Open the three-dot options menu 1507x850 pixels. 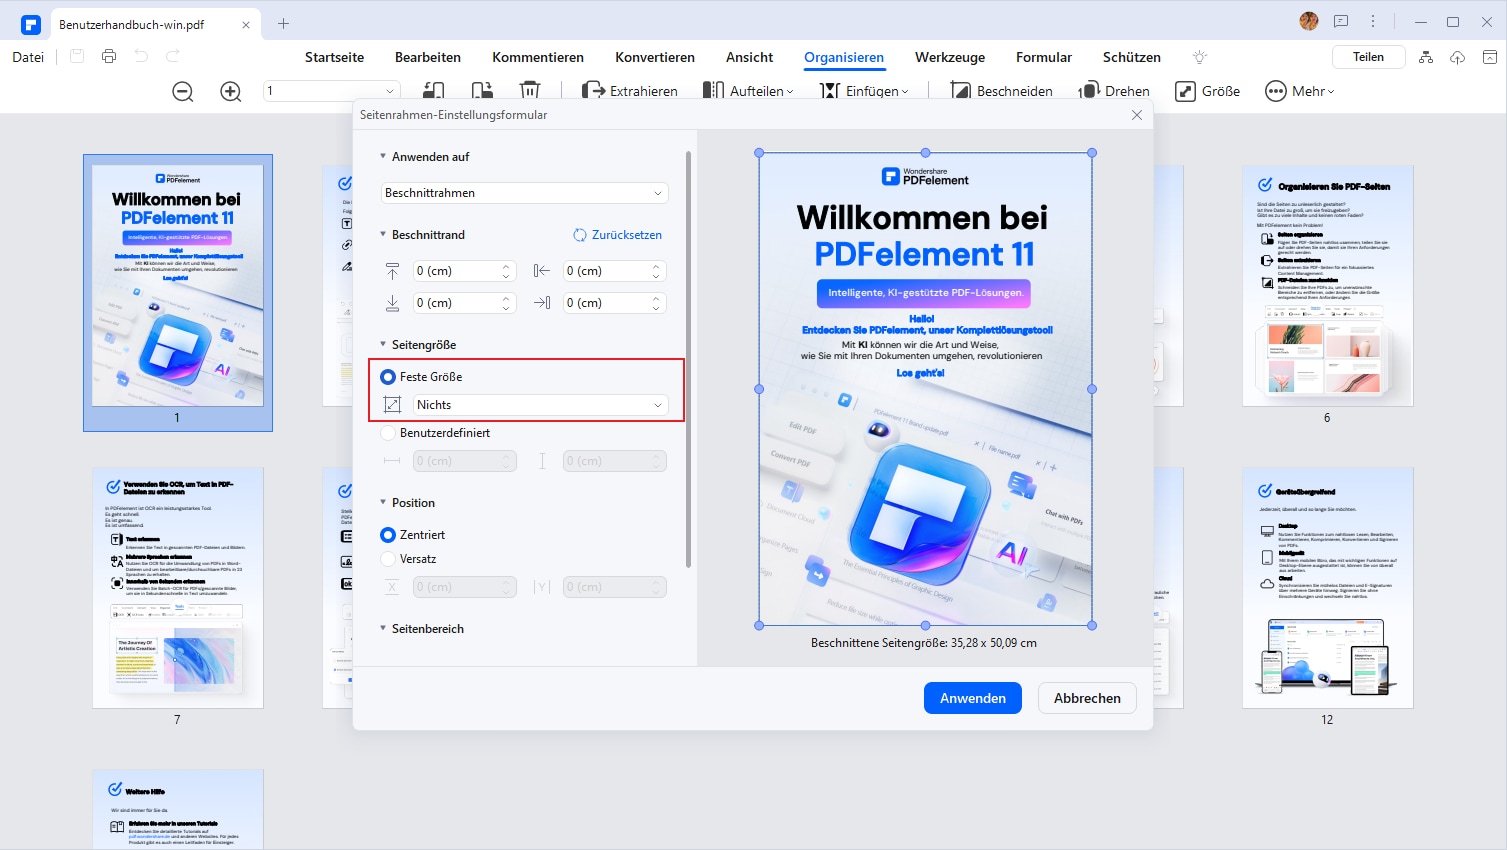pyautogui.click(x=1373, y=22)
